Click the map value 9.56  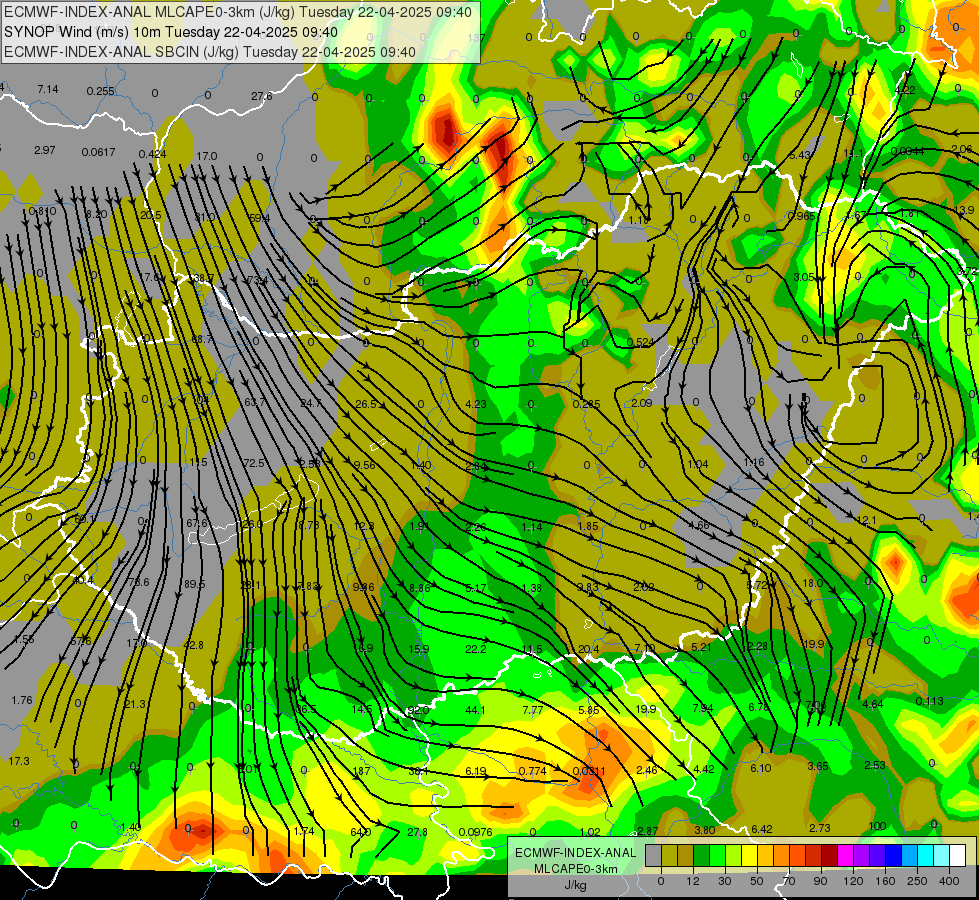[x=365, y=465]
